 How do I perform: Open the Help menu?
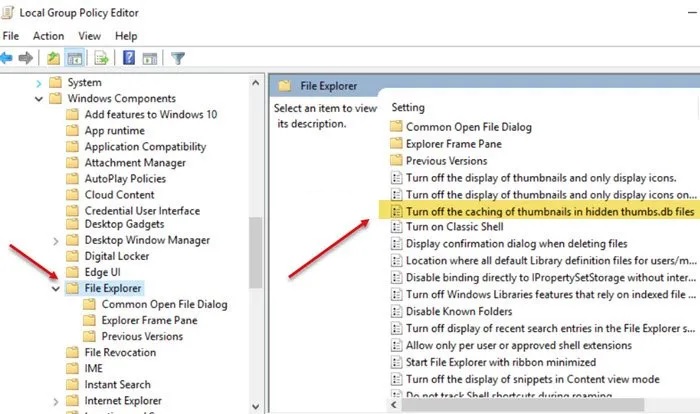tap(126, 36)
